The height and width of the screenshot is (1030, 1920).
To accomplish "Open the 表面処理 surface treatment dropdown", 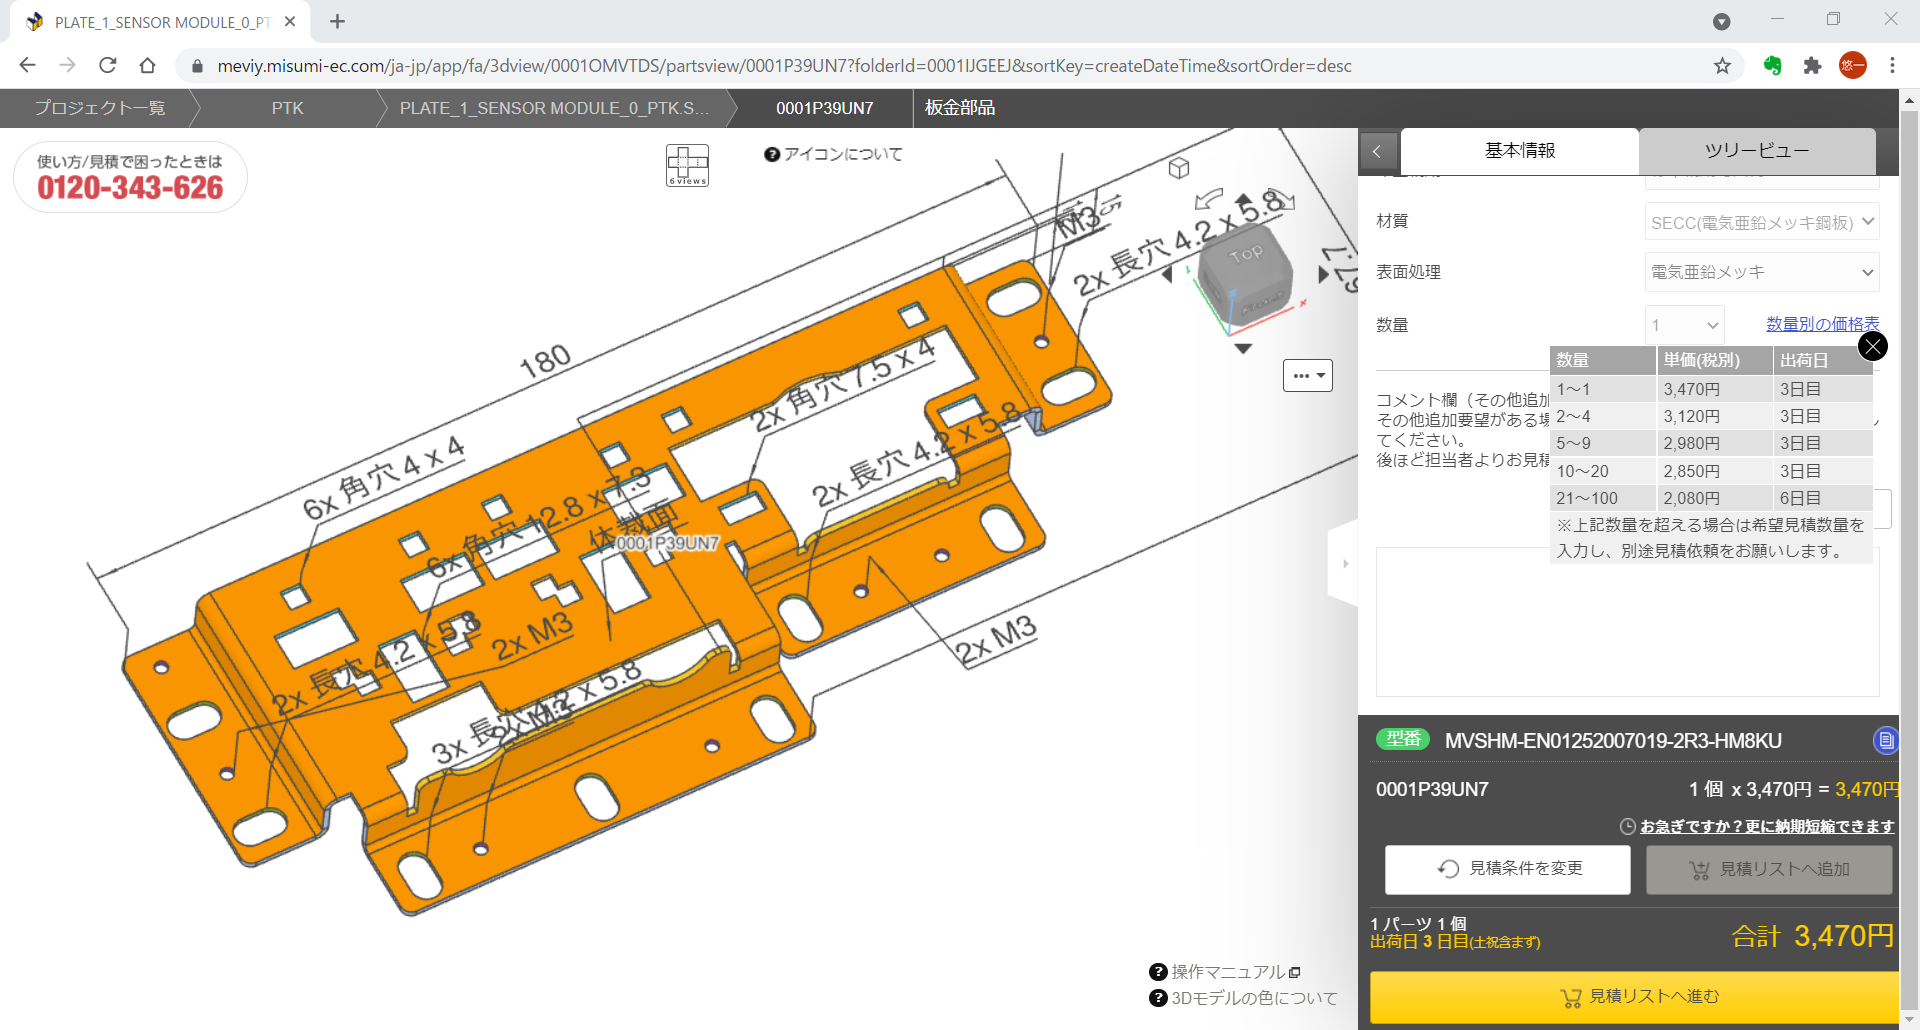I will coord(1762,272).
